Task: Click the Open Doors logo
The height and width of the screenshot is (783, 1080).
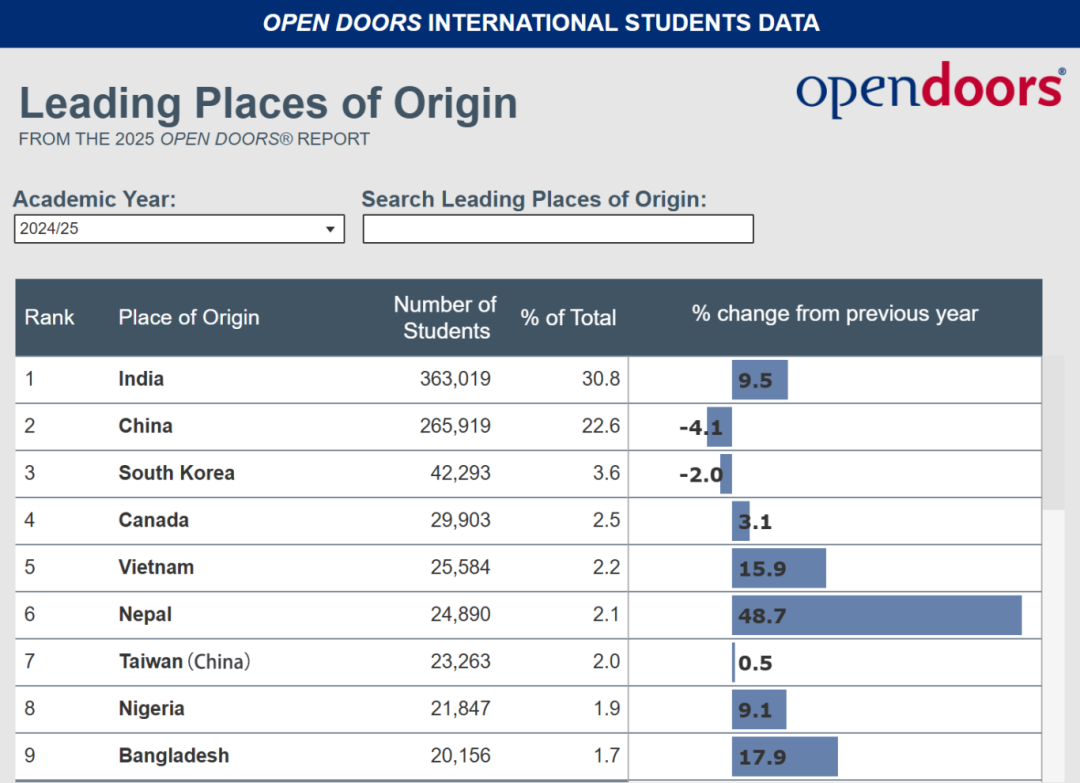Action: (930, 89)
